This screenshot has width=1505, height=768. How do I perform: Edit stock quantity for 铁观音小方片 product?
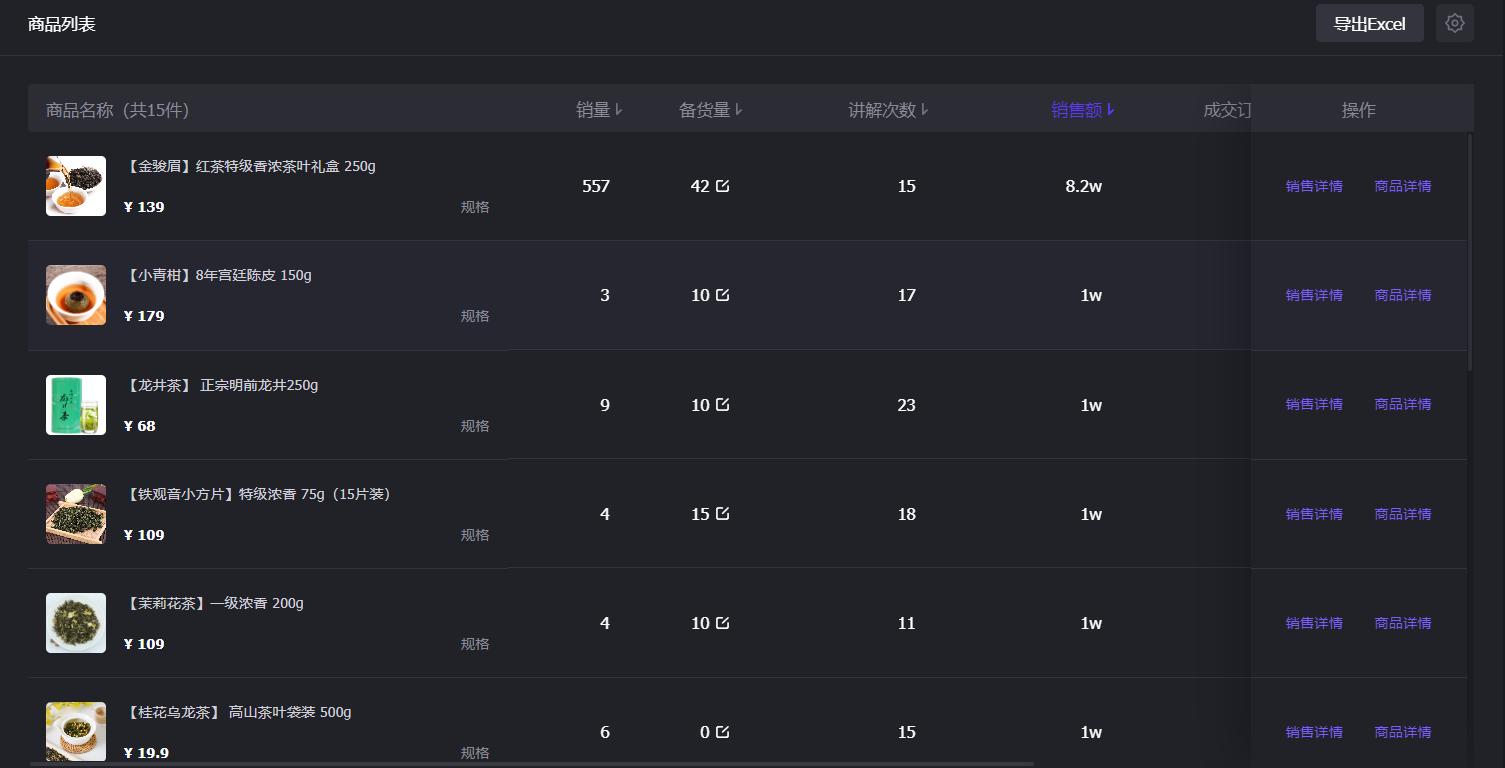(x=723, y=514)
